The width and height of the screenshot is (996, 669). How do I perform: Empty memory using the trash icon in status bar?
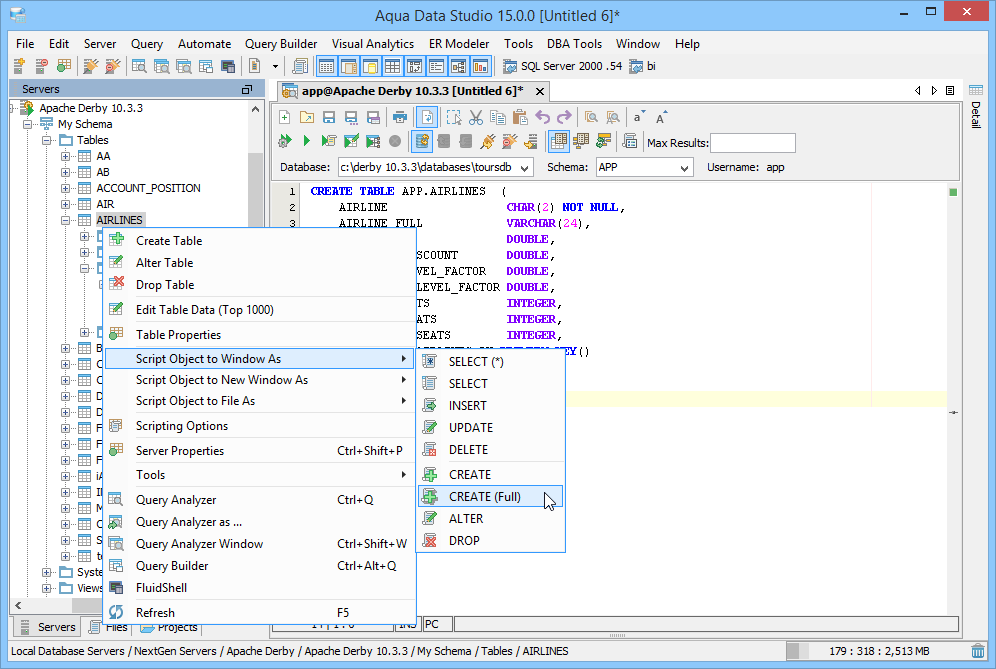point(978,651)
